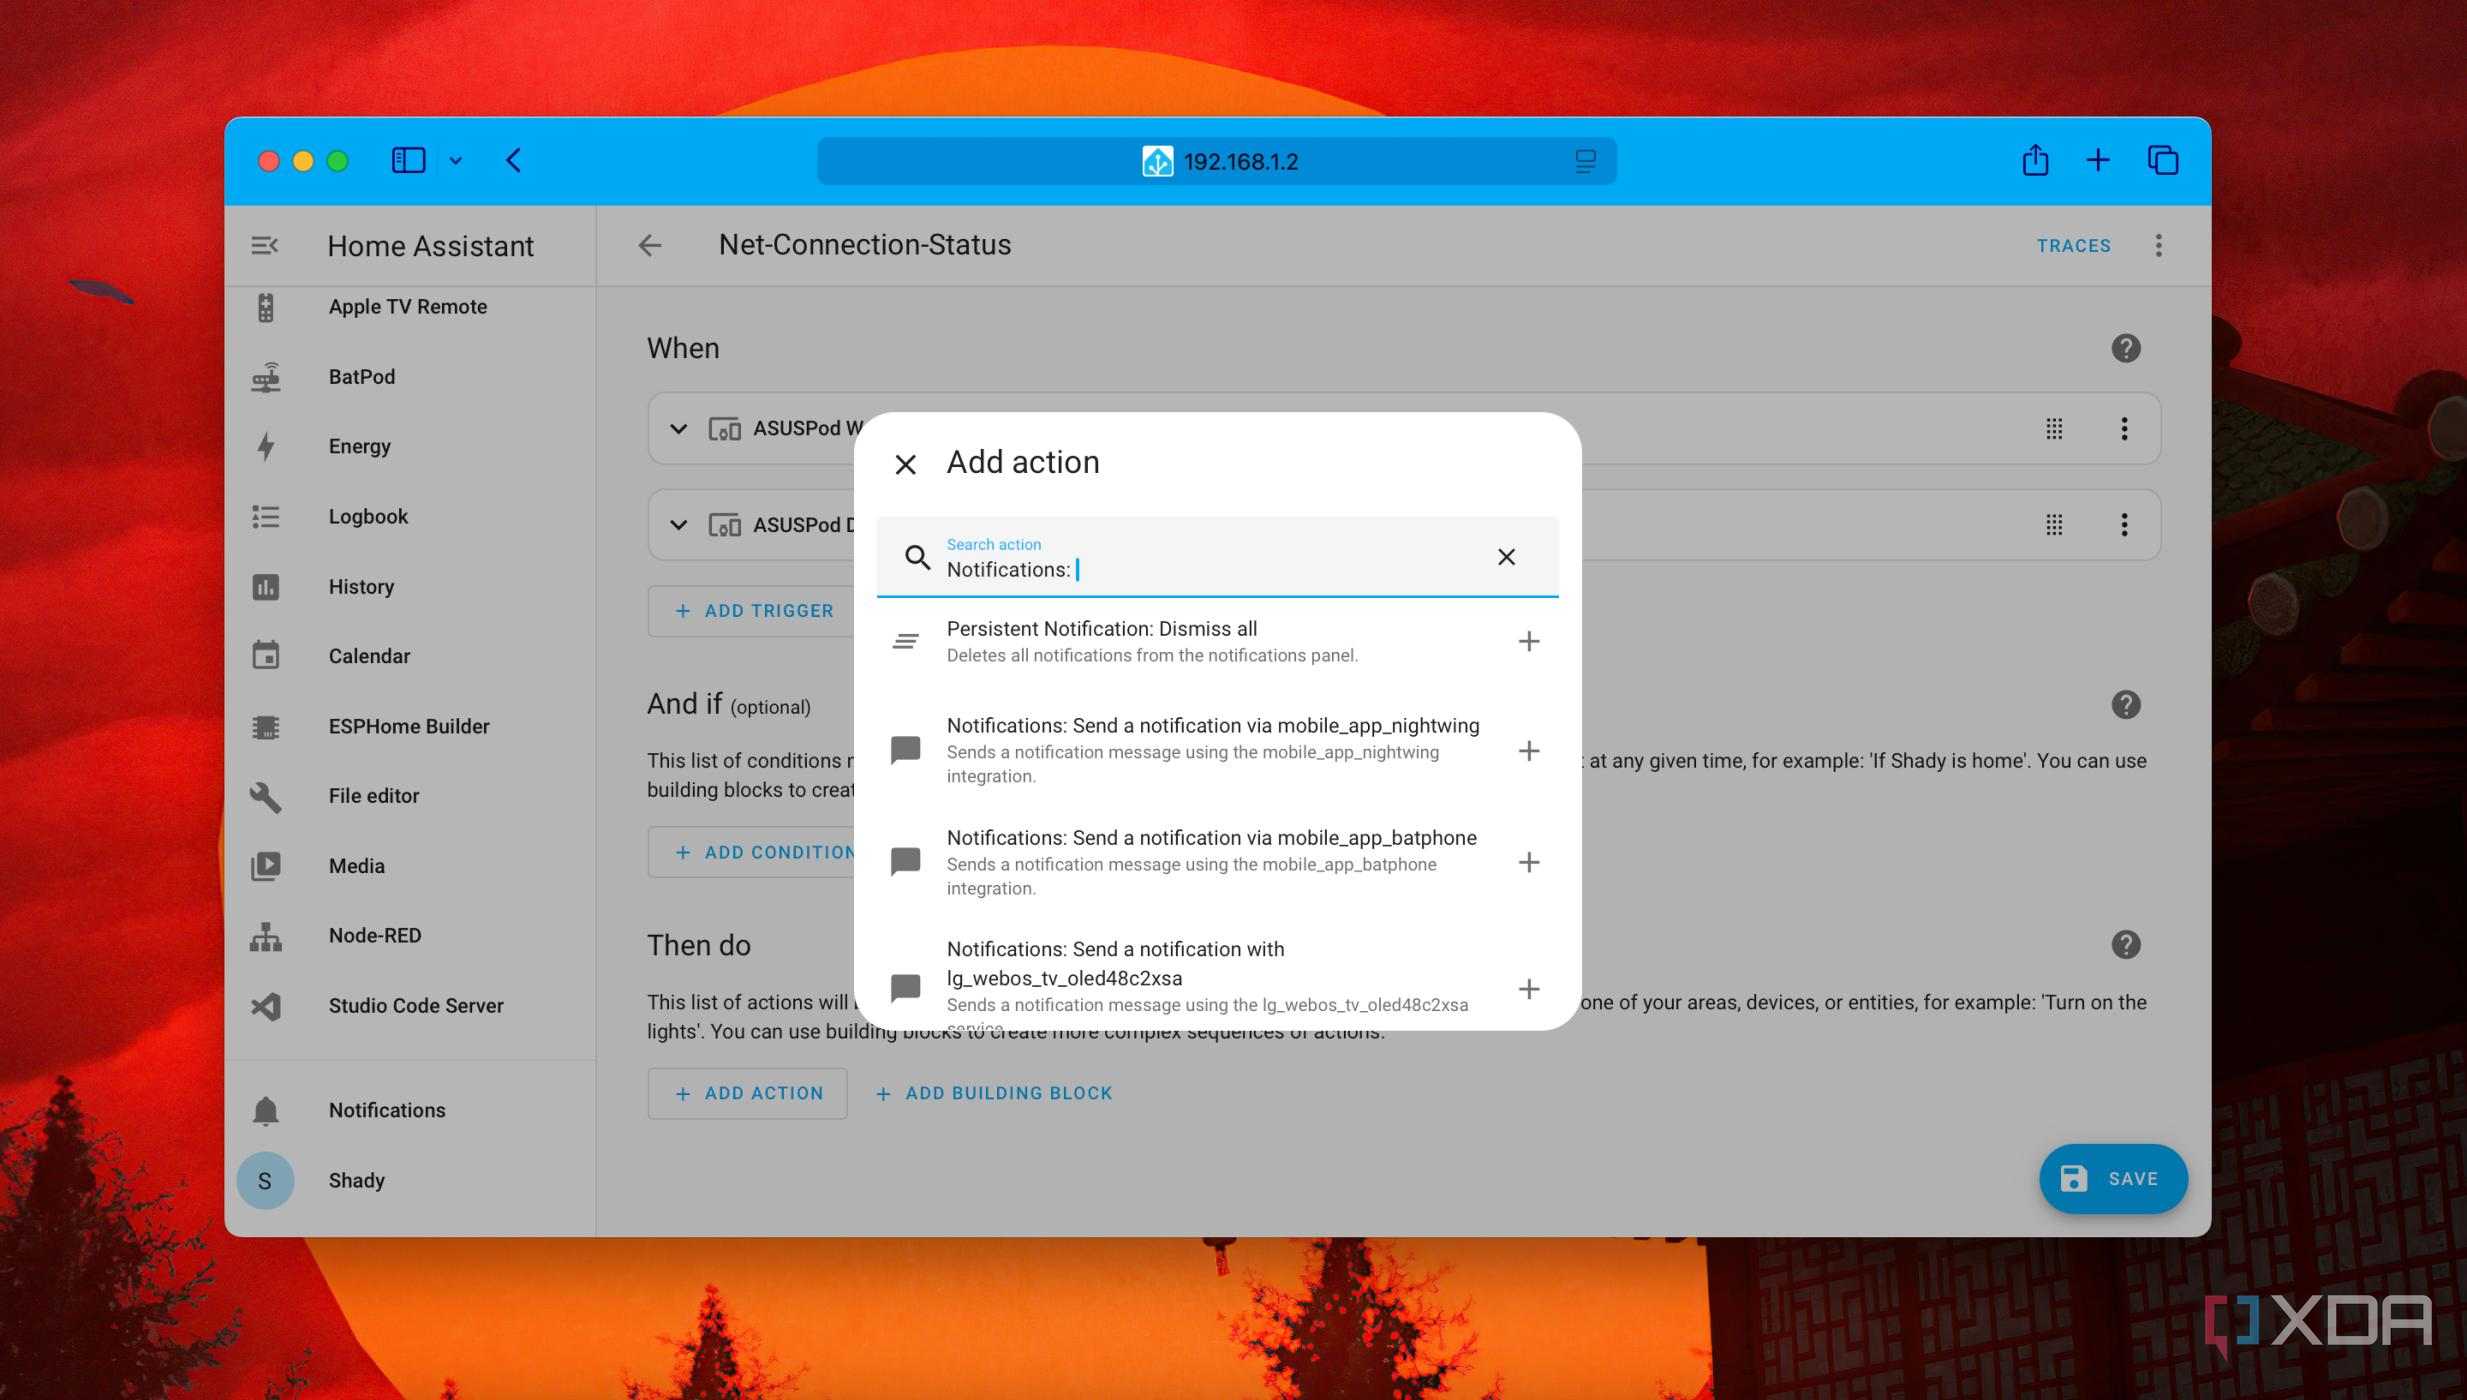Screen dimensions: 2467x1400
Task: Add notification via mobile_app_batphone plus icon
Action: coord(1528,862)
